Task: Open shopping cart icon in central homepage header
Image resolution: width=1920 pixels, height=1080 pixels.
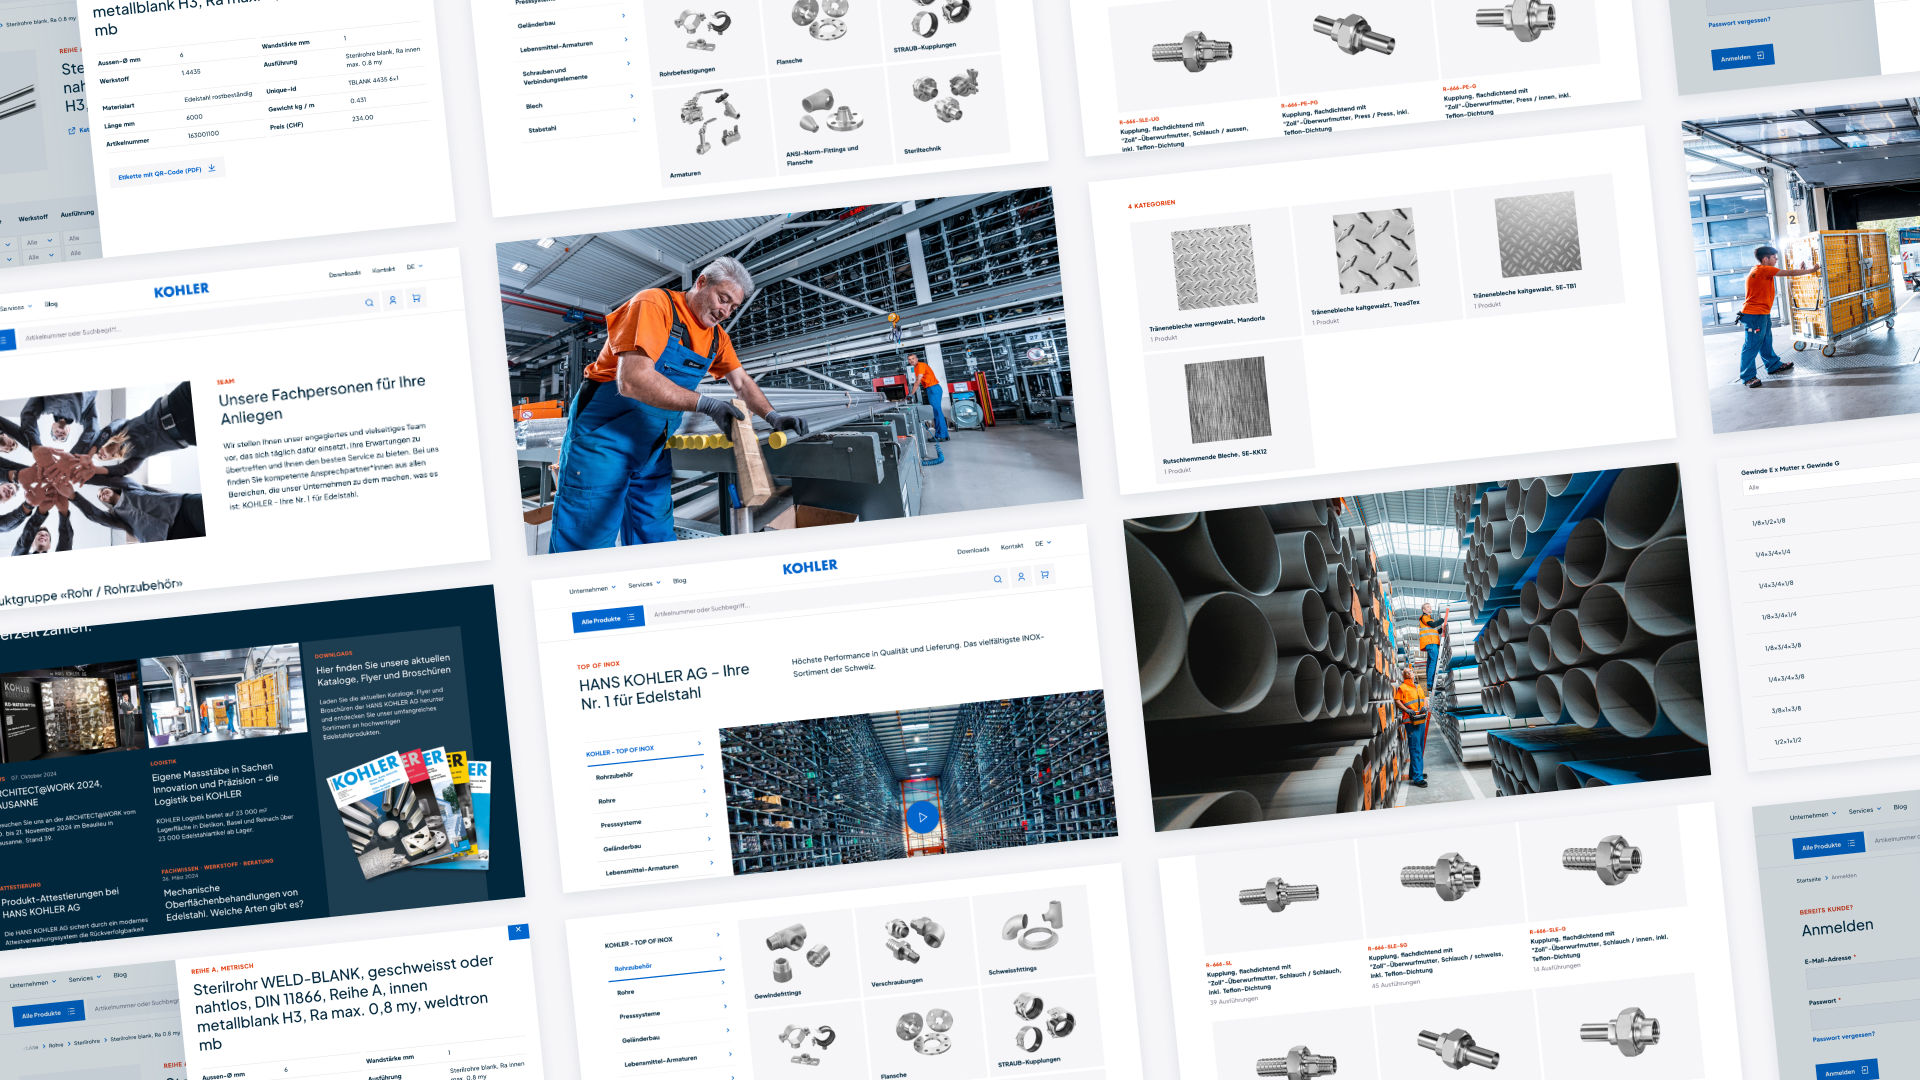Action: click(1045, 574)
